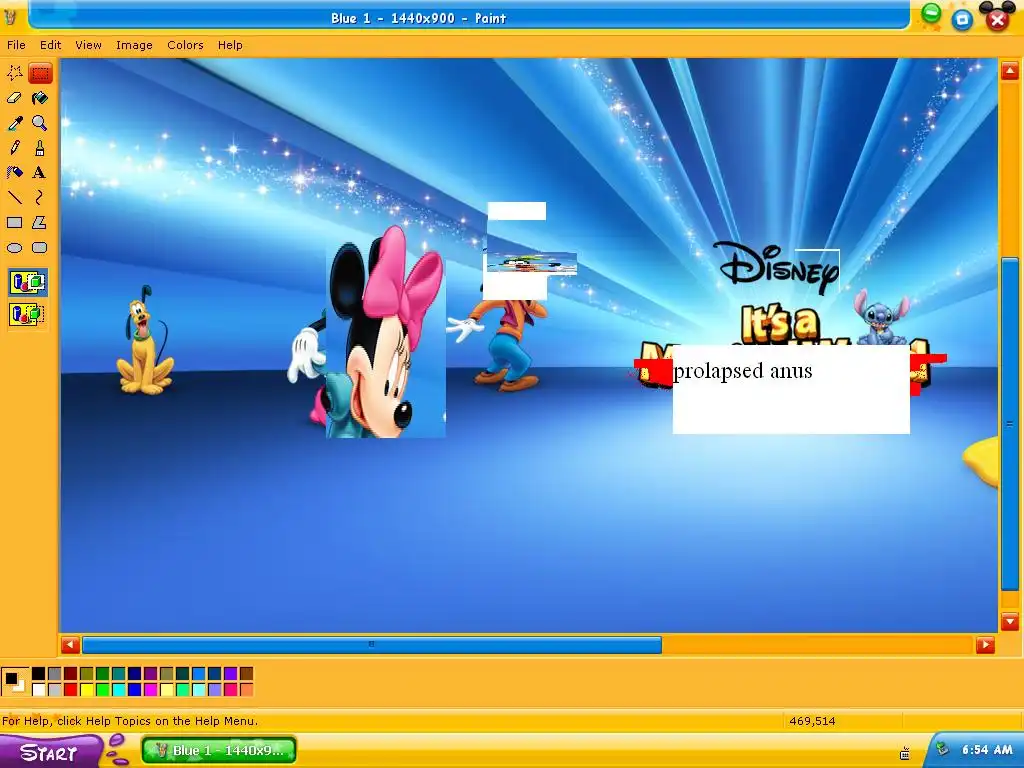Enable opaque selection background option
This screenshot has height=768, width=1024.
click(x=27, y=283)
